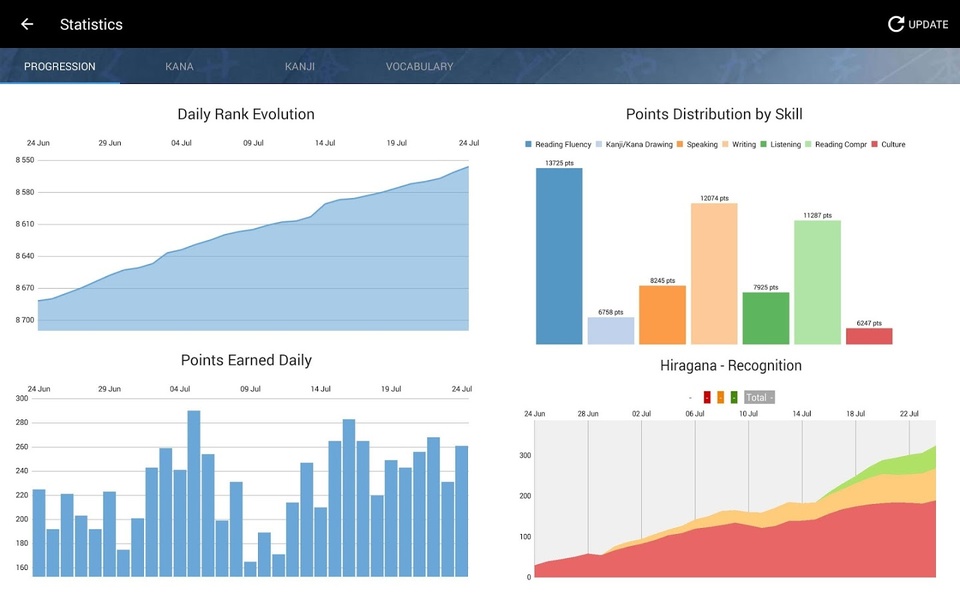The image size is (960, 600).
Task: Click the '8 550' axis label in rank chart
Action: point(25,160)
